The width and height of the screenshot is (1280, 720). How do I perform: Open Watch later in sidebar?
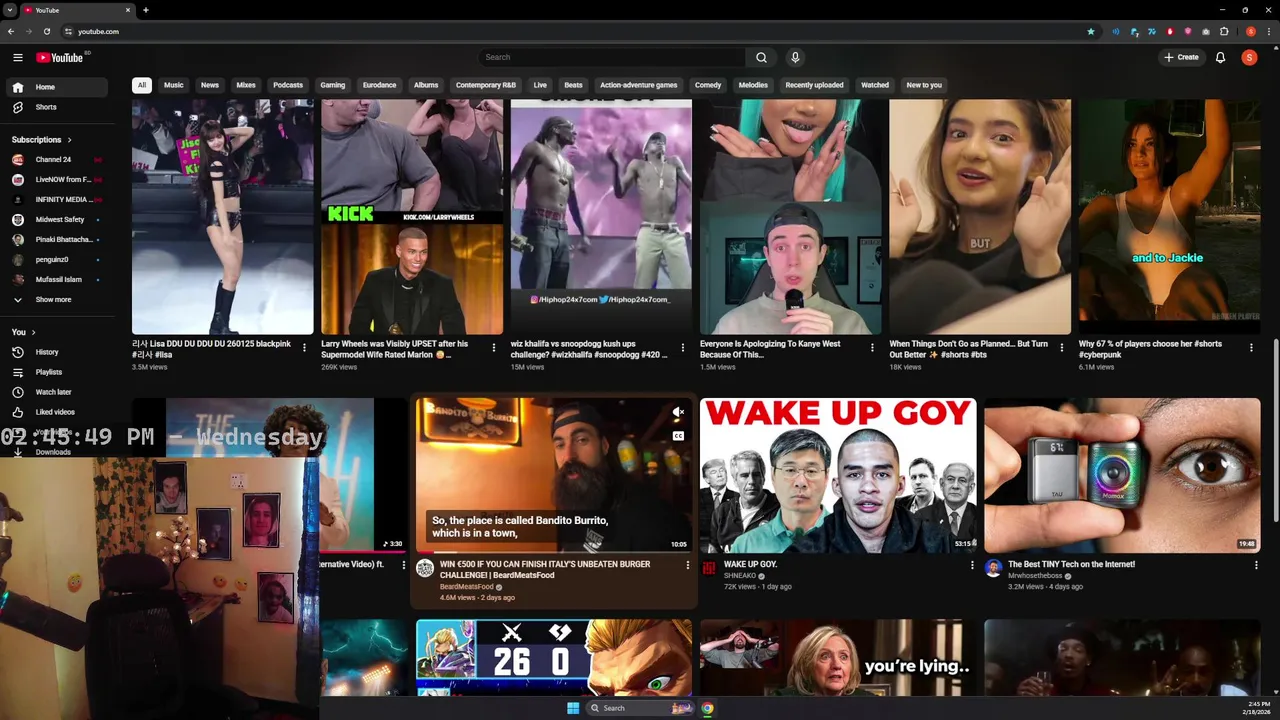tap(58, 392)
